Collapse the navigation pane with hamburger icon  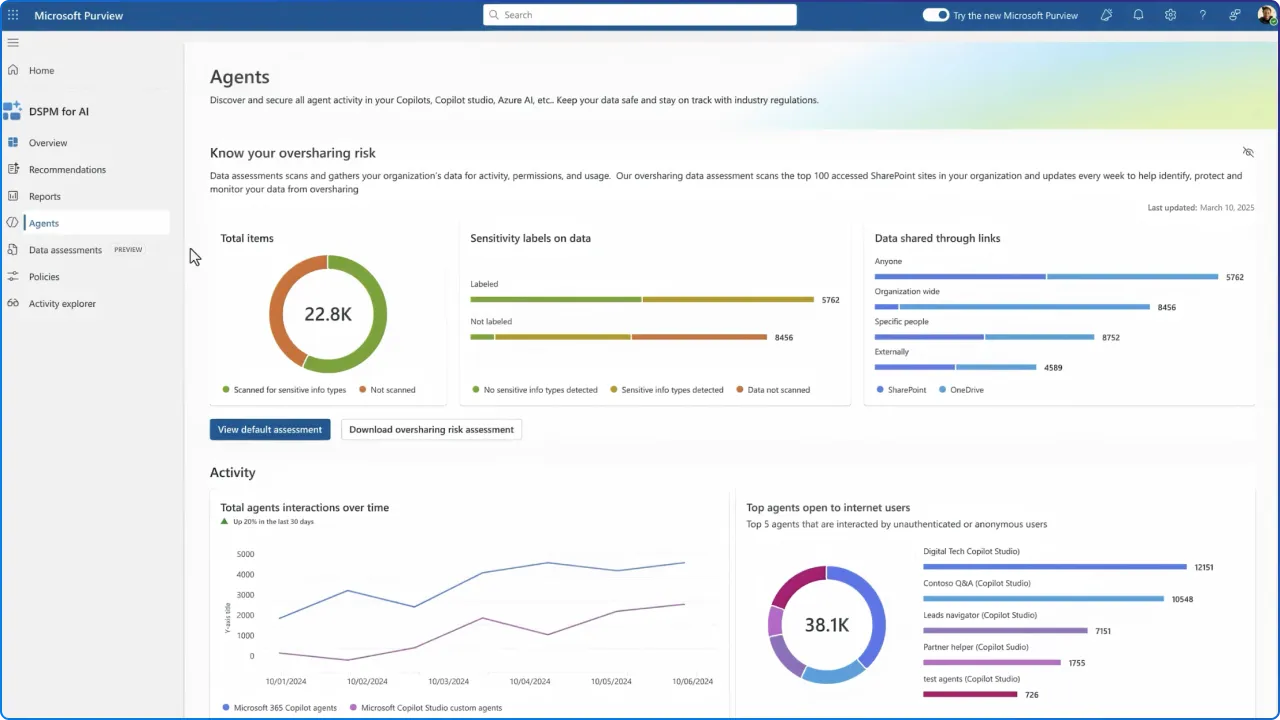coord(13,42)
